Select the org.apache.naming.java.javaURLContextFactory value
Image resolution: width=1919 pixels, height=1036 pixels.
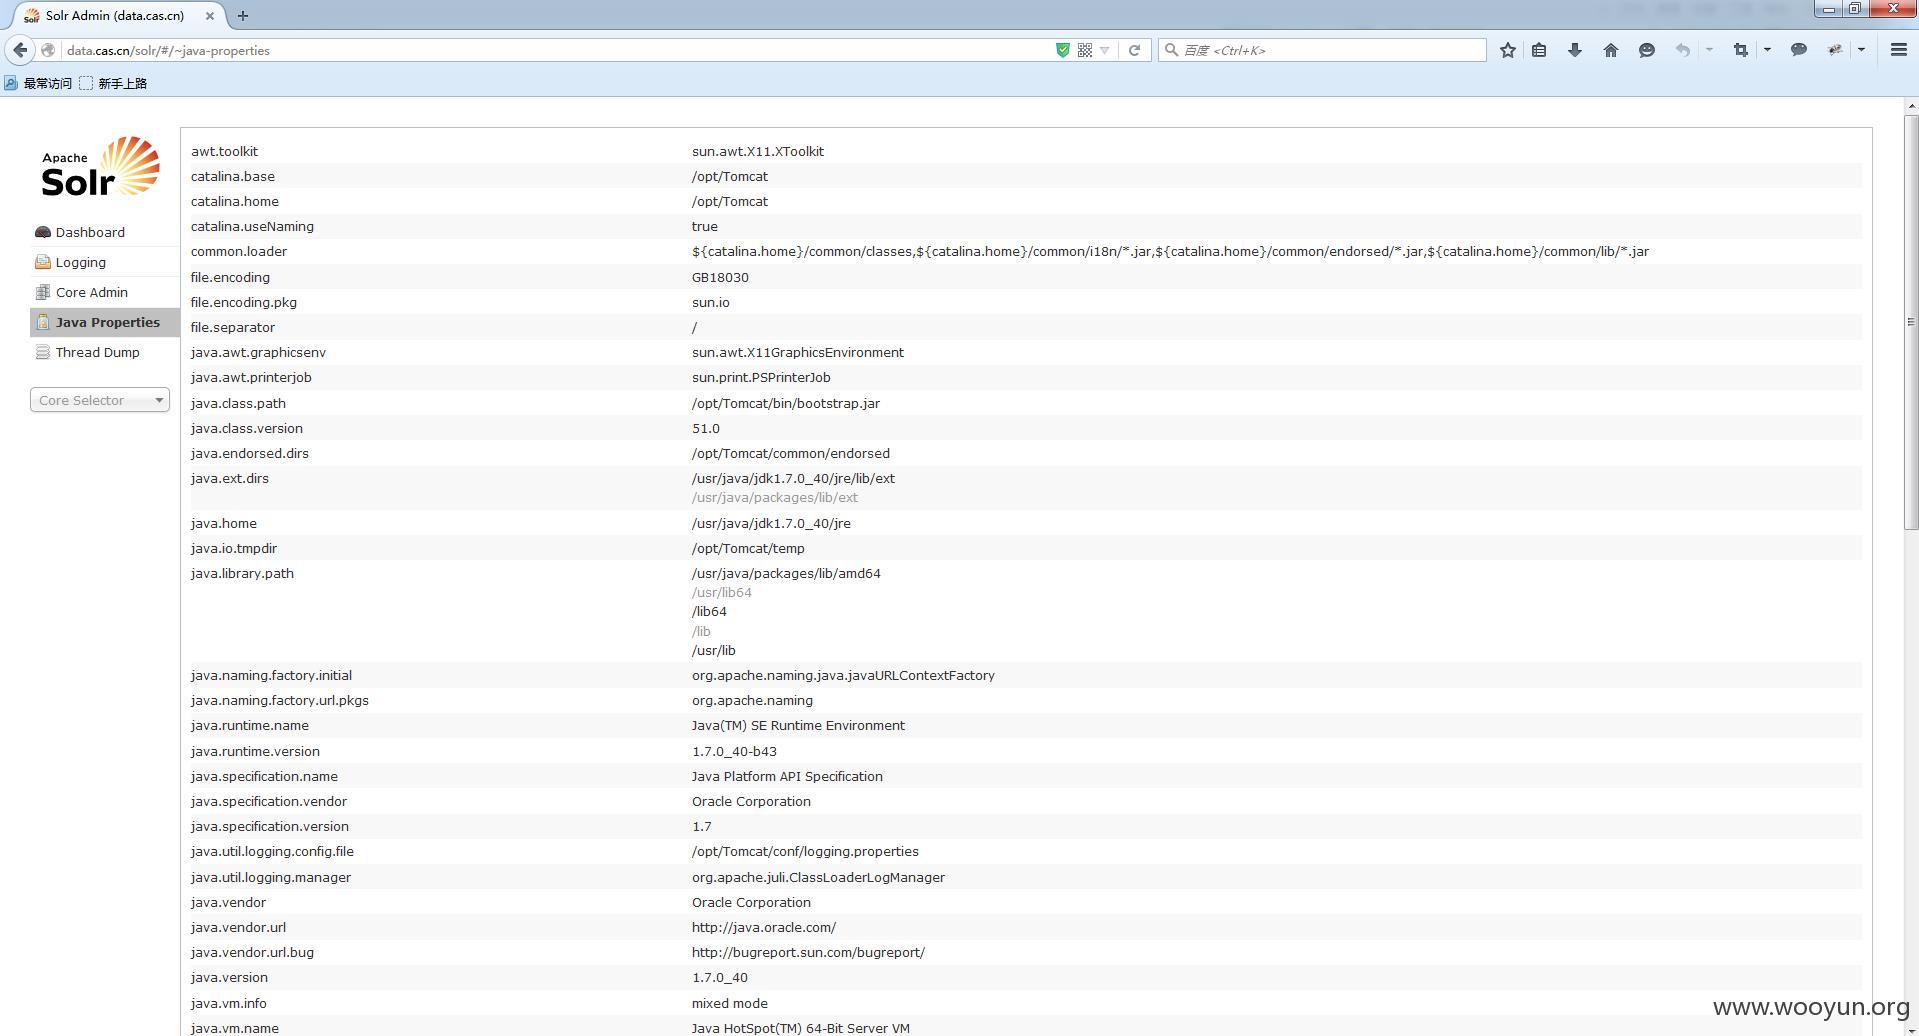[843, 676]
